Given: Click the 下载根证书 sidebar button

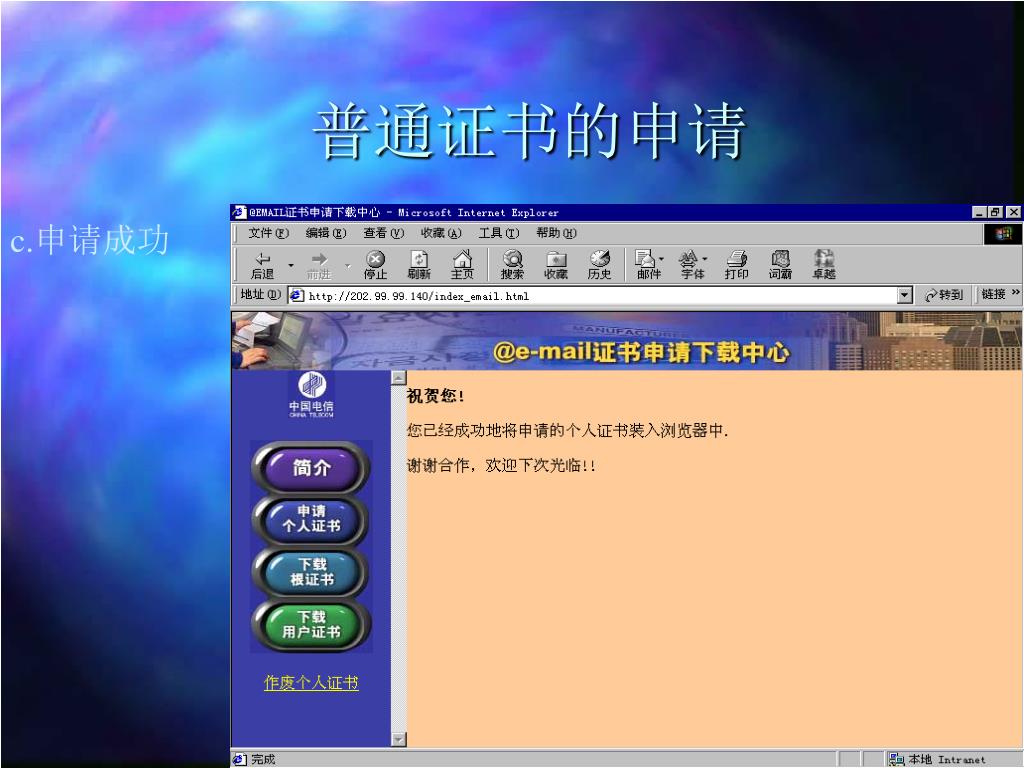Looking at the screenshot, I should point(311,572).
